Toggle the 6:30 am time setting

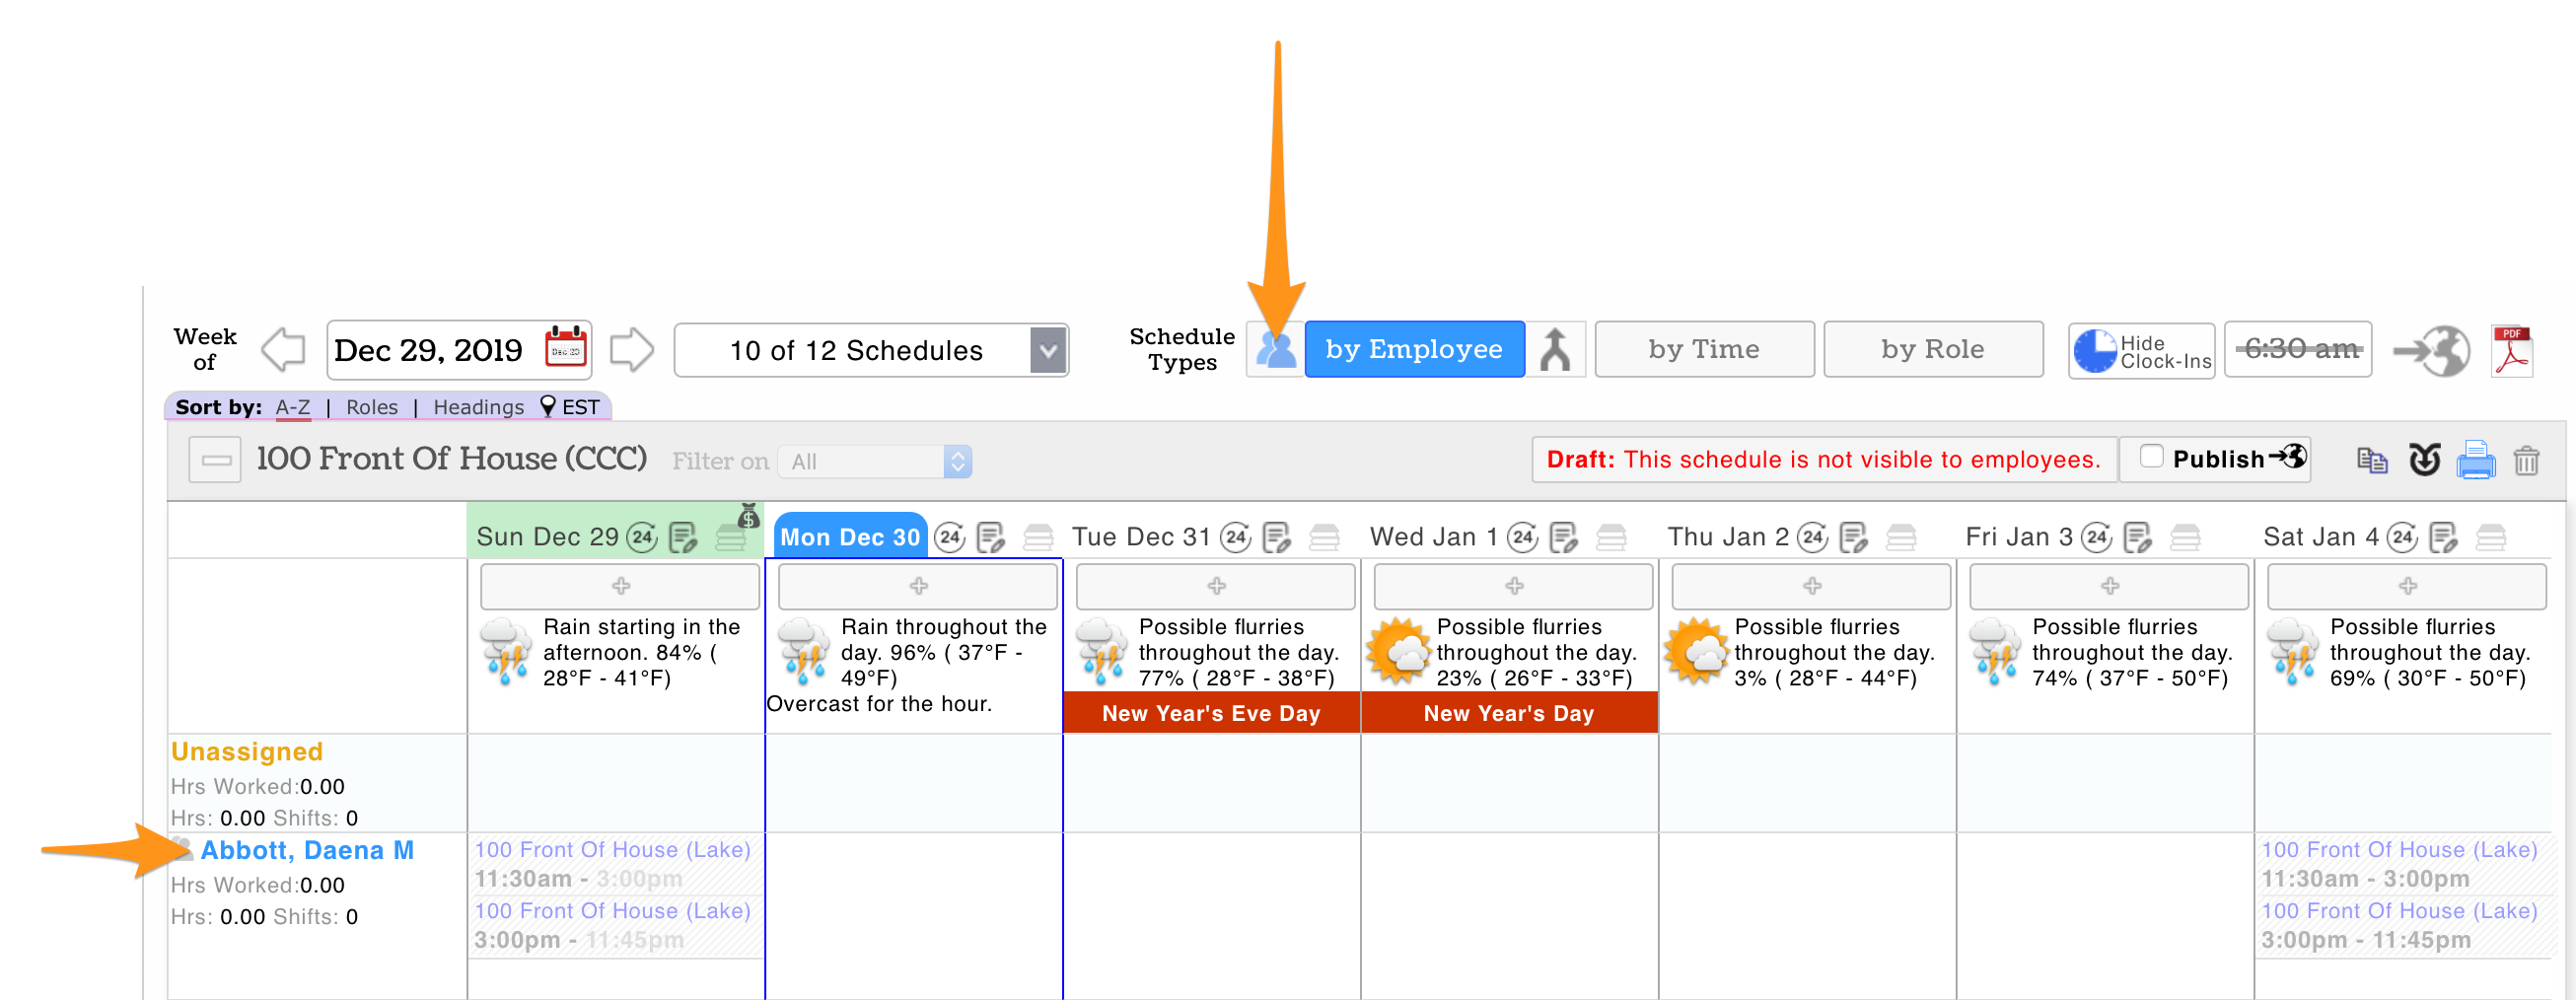coord(2297,349)
